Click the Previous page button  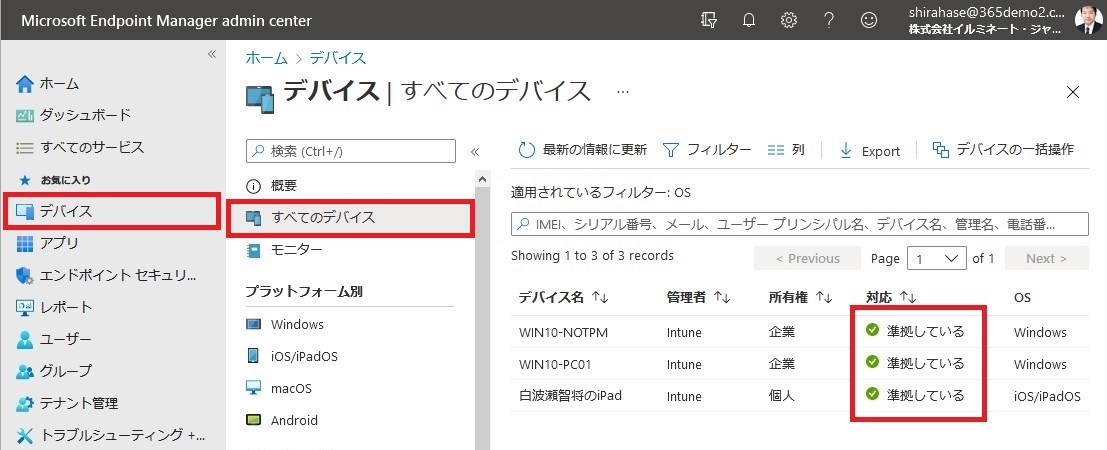pos(808,259)
